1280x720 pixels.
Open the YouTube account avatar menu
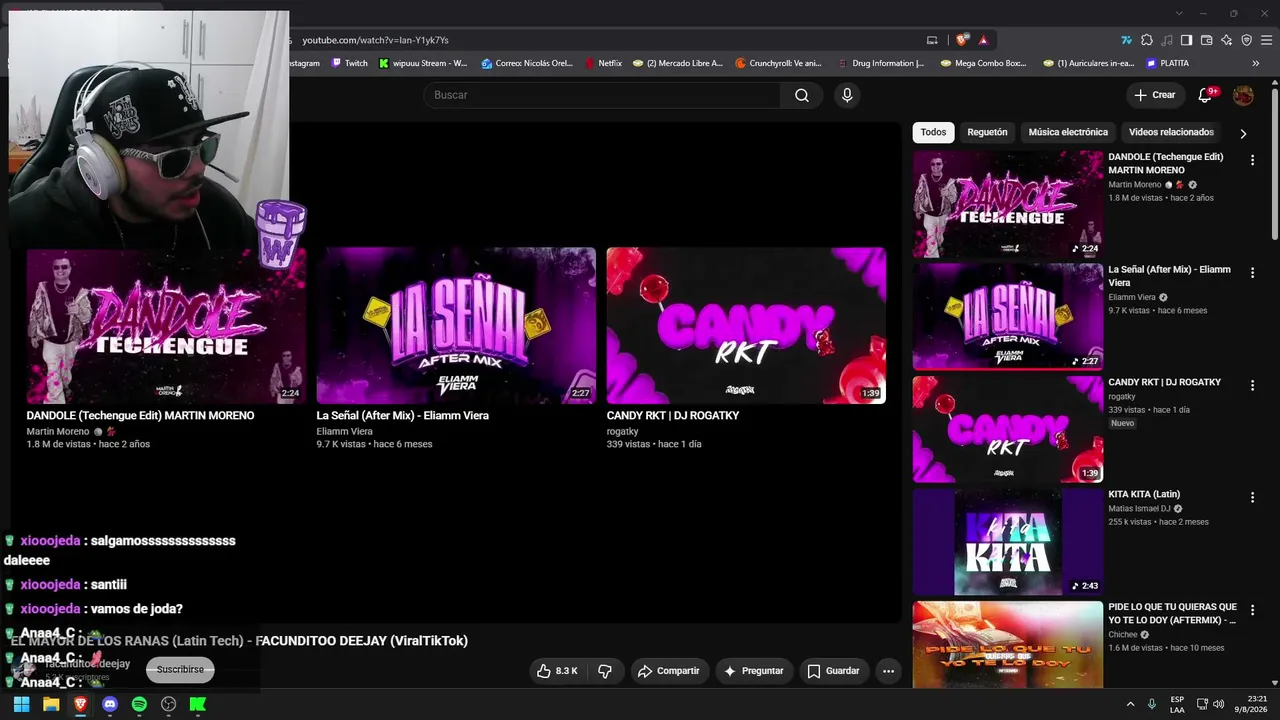point(1243,95)
